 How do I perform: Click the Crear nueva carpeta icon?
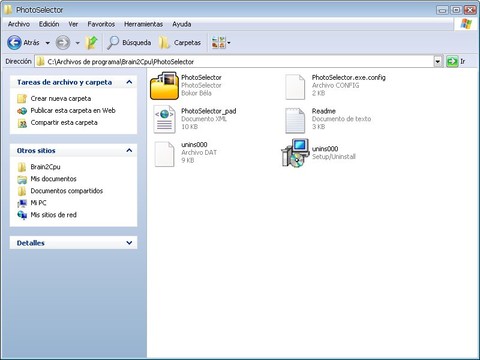[22, 99]
